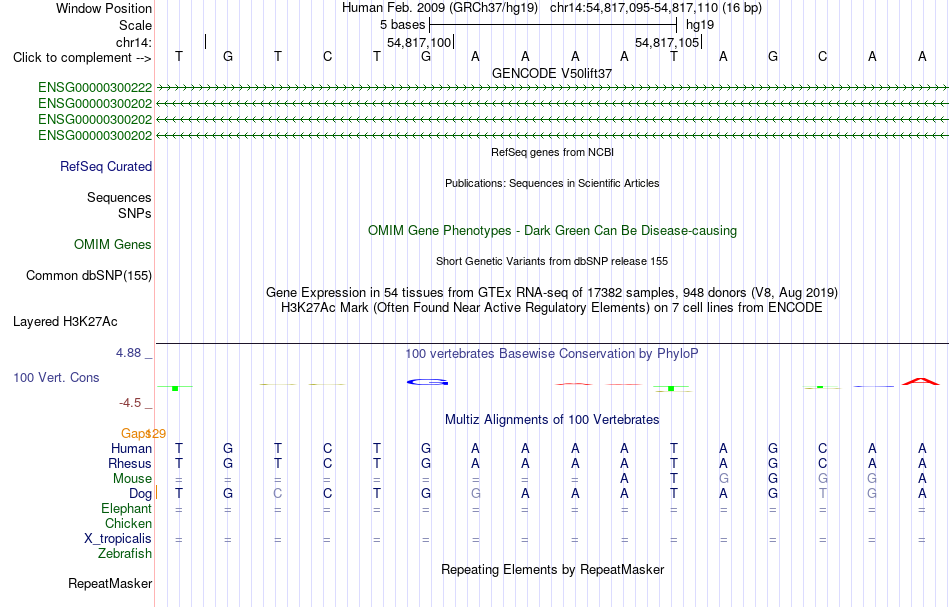This screenshot has height=607, width=950.
Task: Select the Elephant alignment row label
Action: (127, 508)
